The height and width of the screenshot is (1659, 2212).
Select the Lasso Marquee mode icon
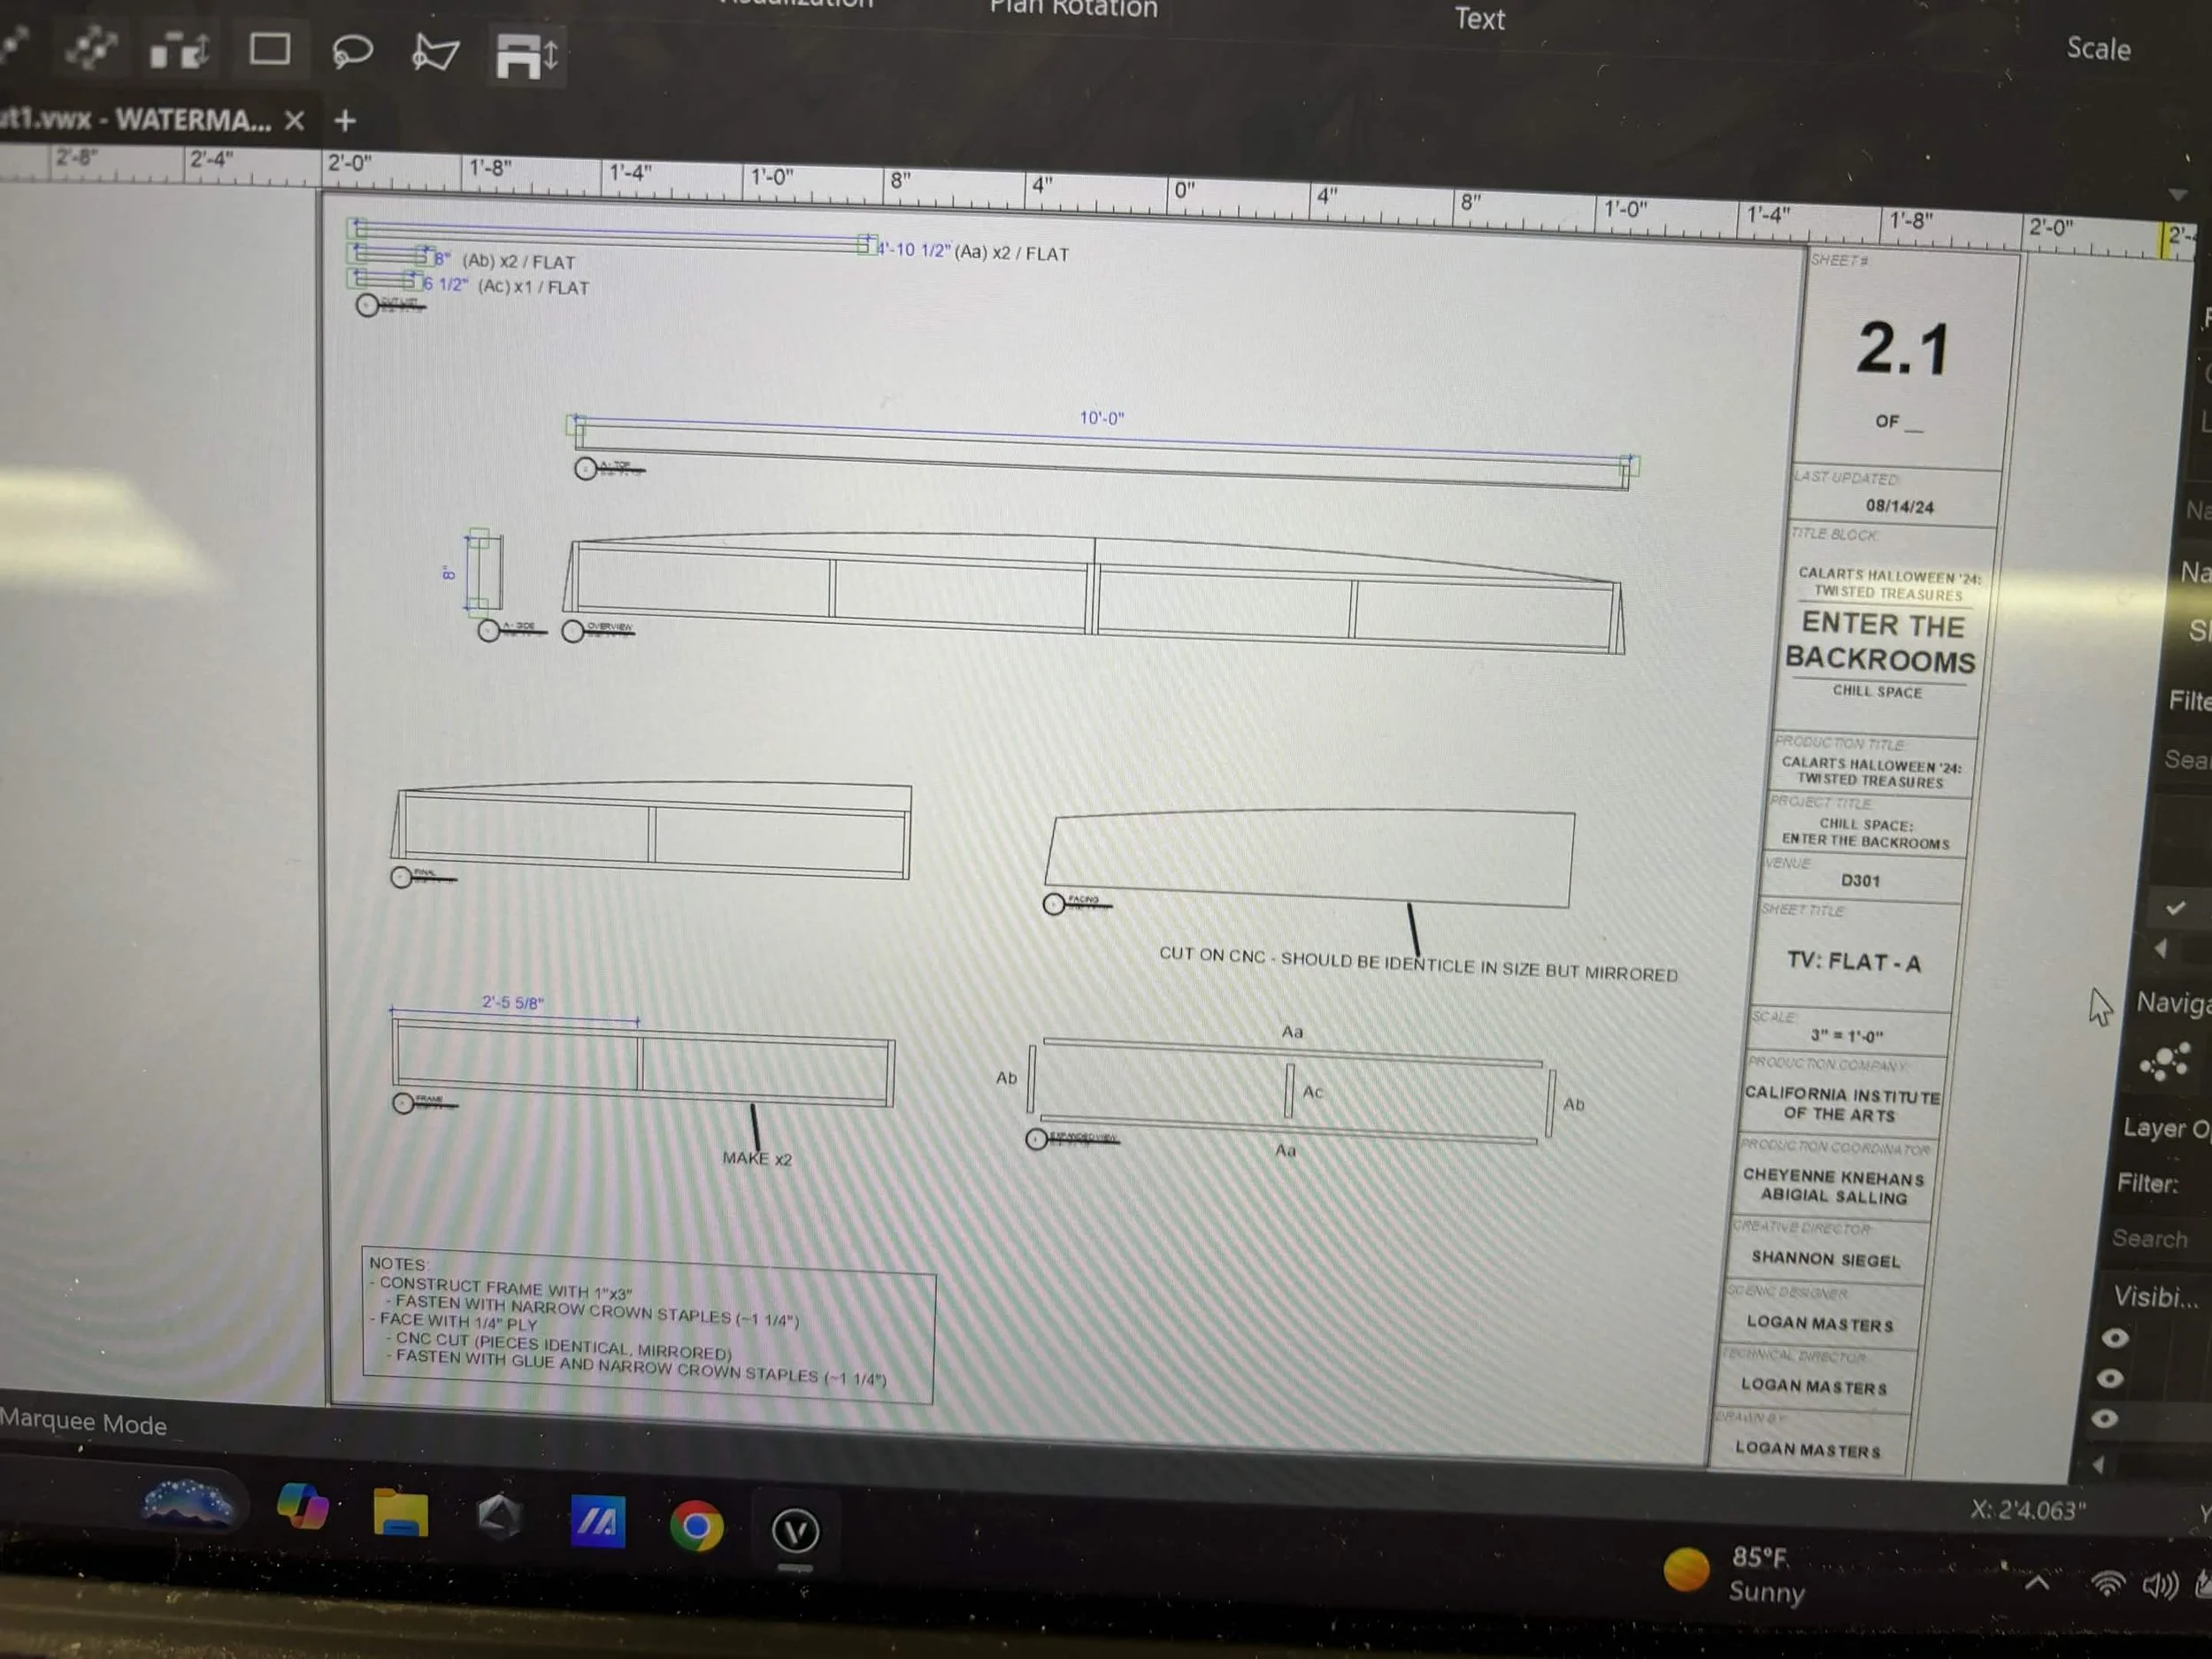tap(352, 51)
